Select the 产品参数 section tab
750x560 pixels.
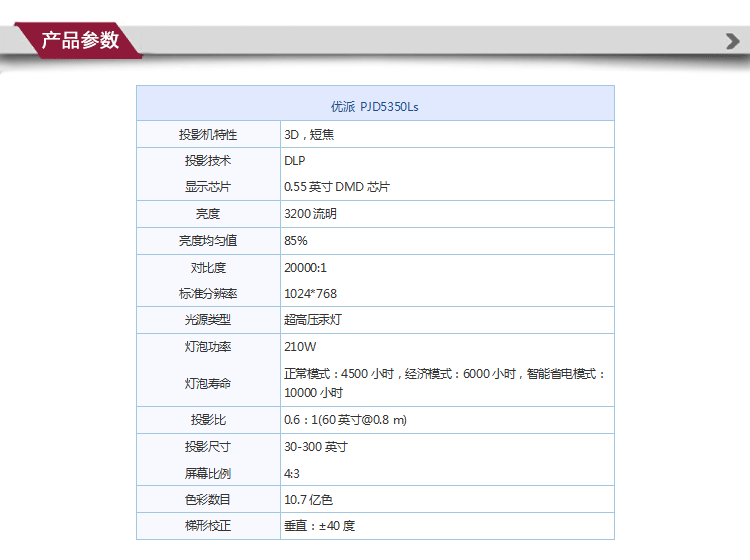click(x=79, y=40)
